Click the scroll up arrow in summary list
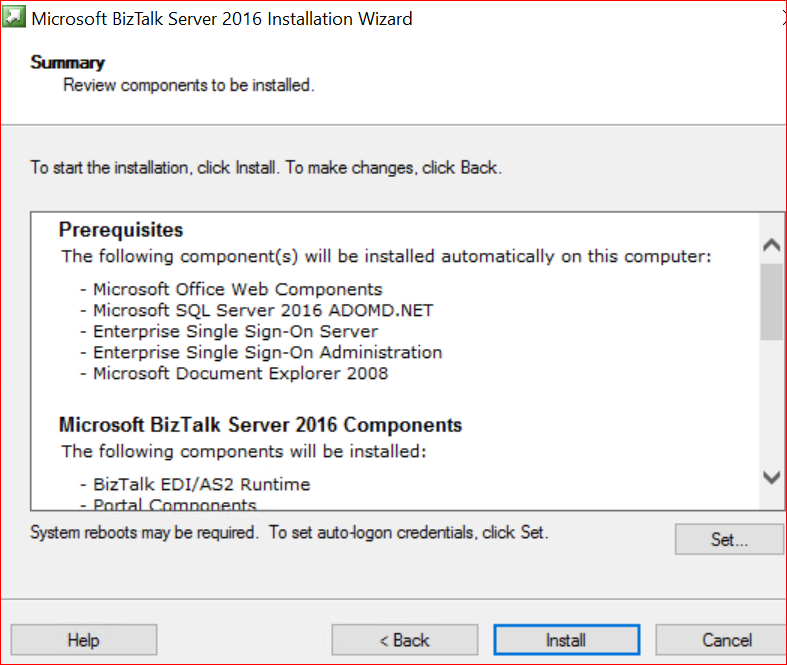Screen dimensions: 787x665 point(771,245)
